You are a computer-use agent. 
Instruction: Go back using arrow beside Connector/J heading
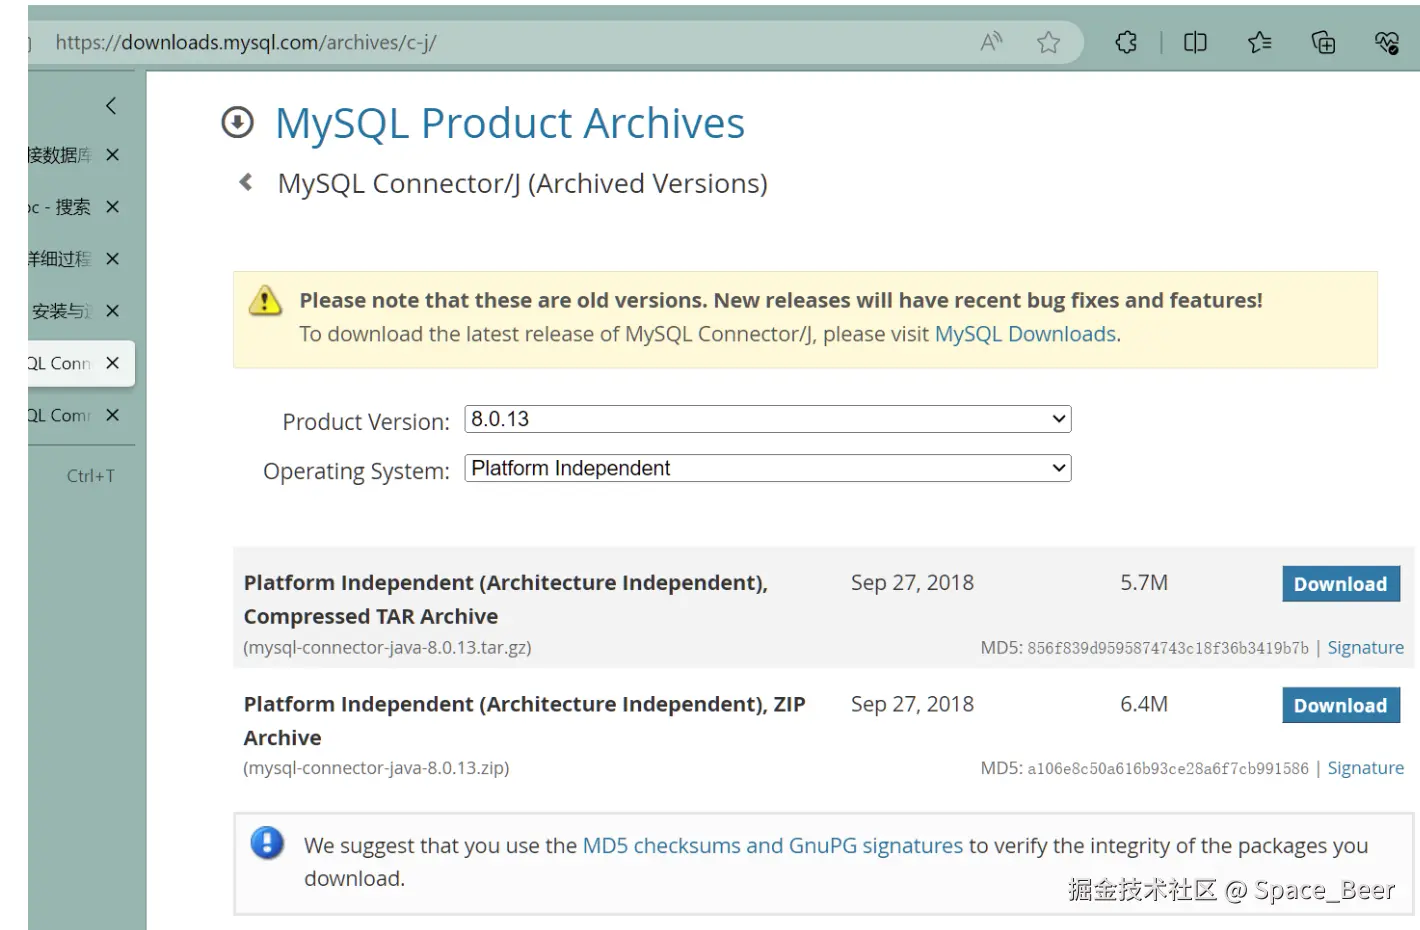point(246,182)
